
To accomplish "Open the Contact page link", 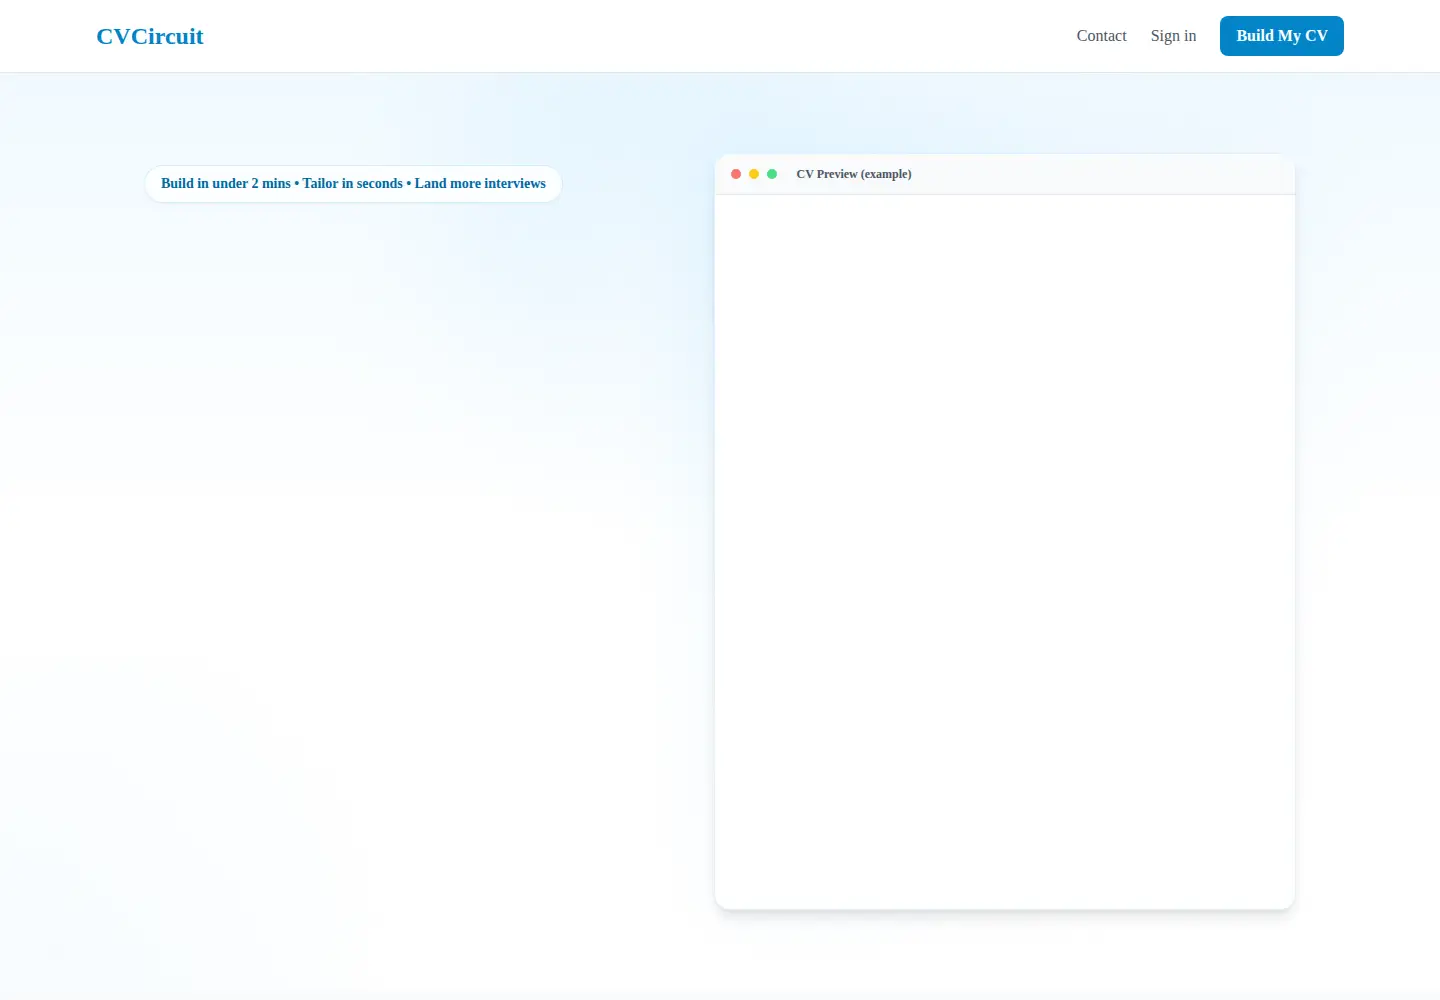I will (x=1101, y=36).
